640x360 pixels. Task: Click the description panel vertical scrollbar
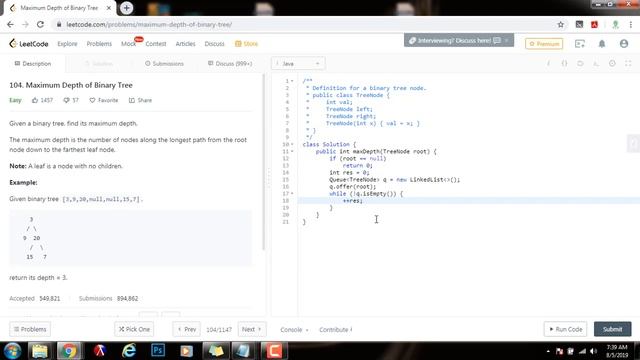pyautogui.click(x=264, y=161)
